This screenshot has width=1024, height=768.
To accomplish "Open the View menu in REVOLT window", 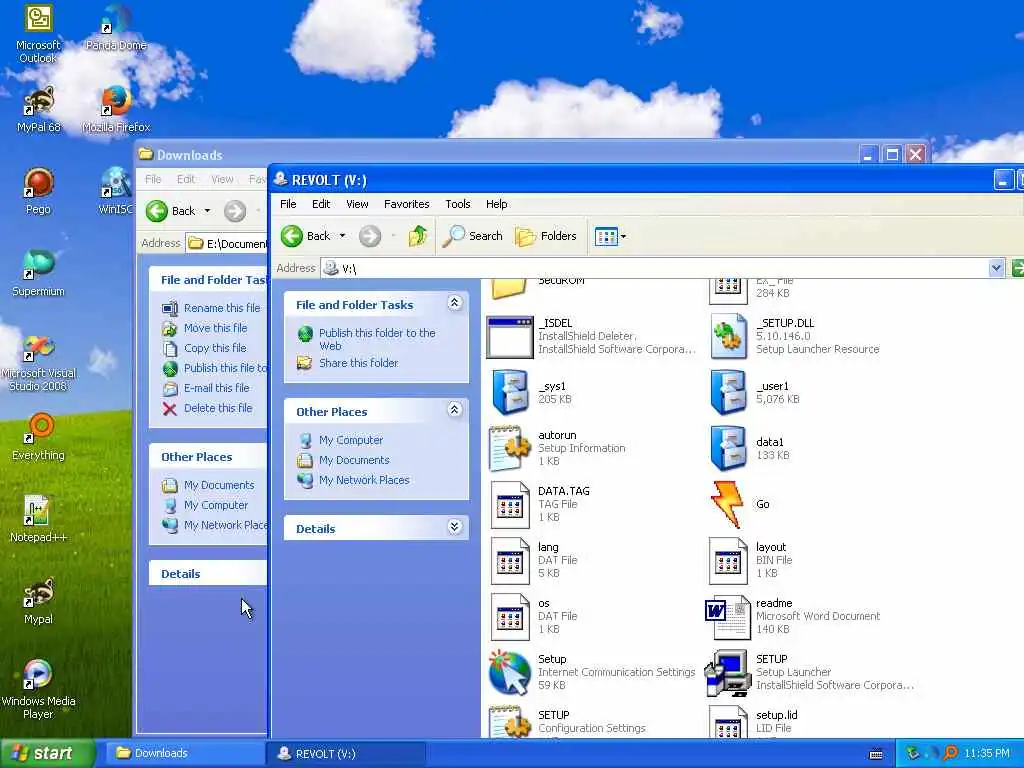I will (x=357, y=204).
